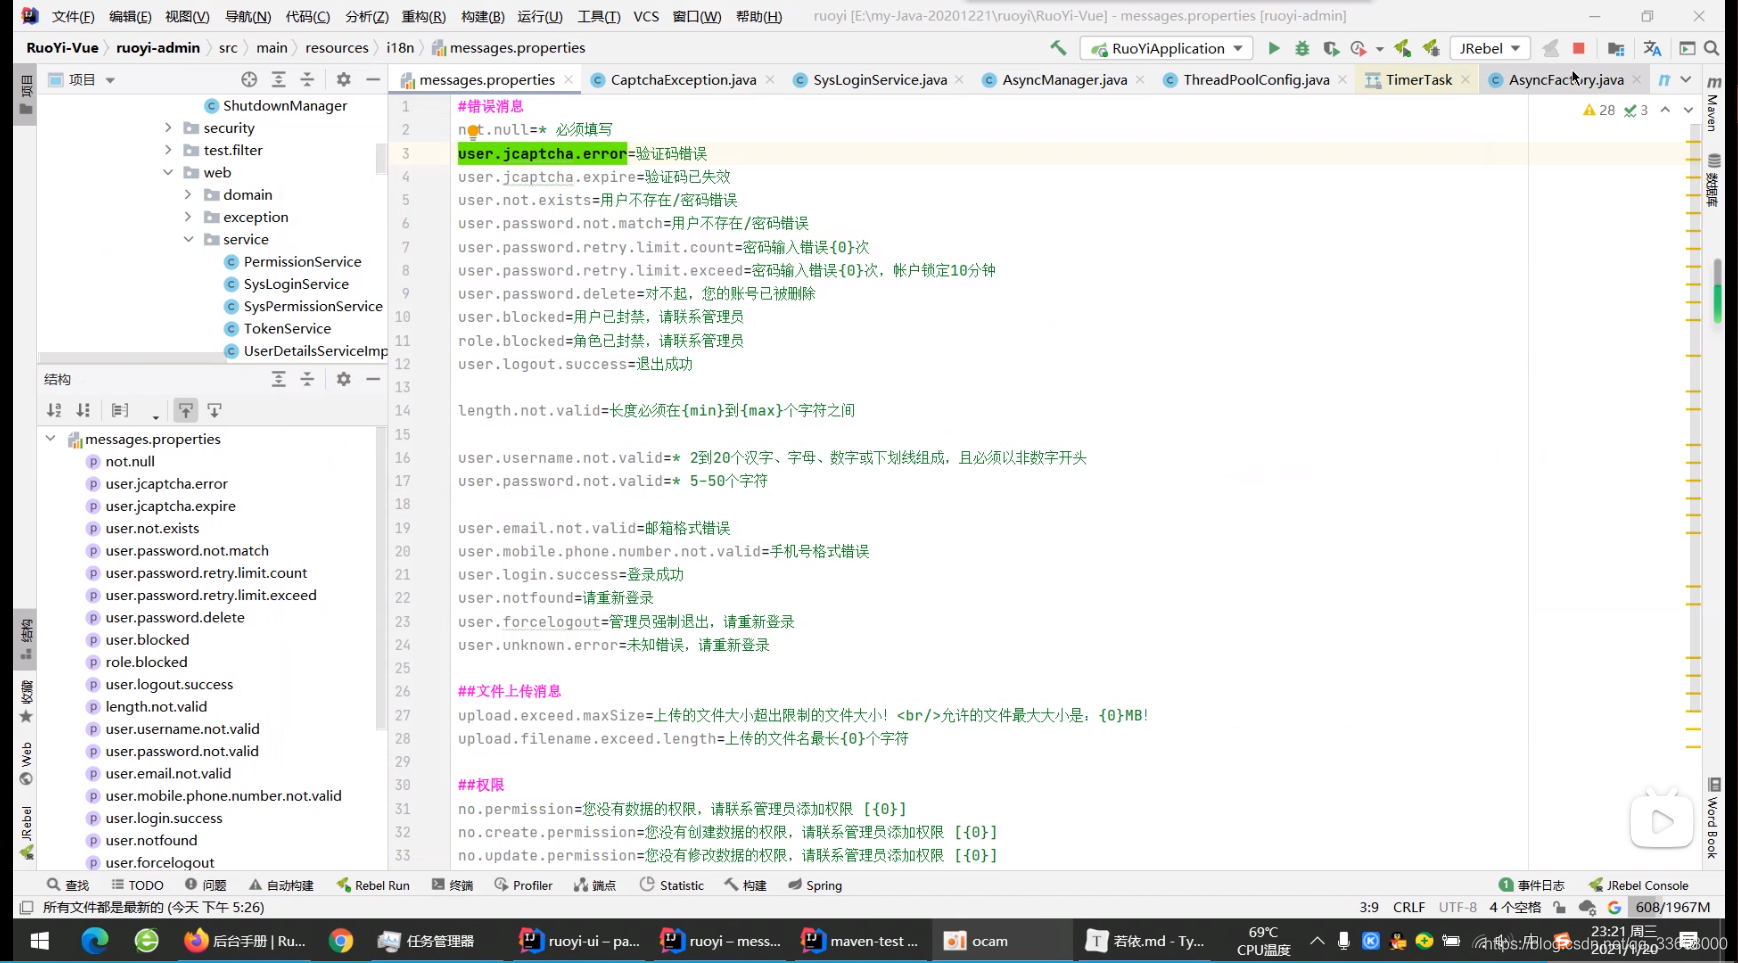Open project panel settings gear
The width and height of the screenshot is (1738, 963).
pos(343,79)
